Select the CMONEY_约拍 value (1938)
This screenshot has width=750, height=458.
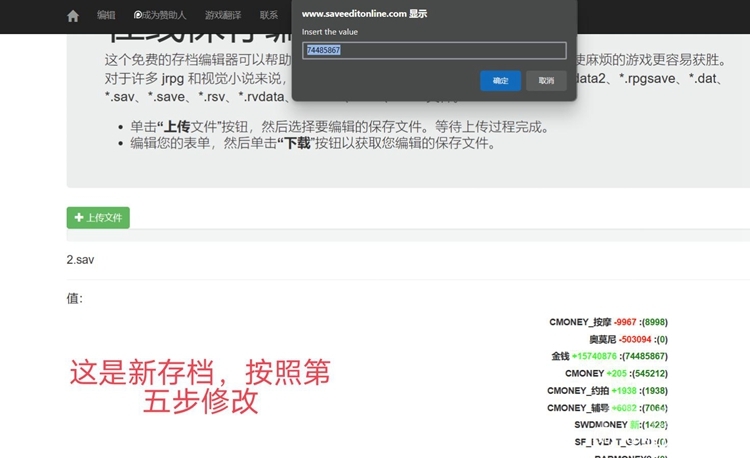(x=655, y=390)
